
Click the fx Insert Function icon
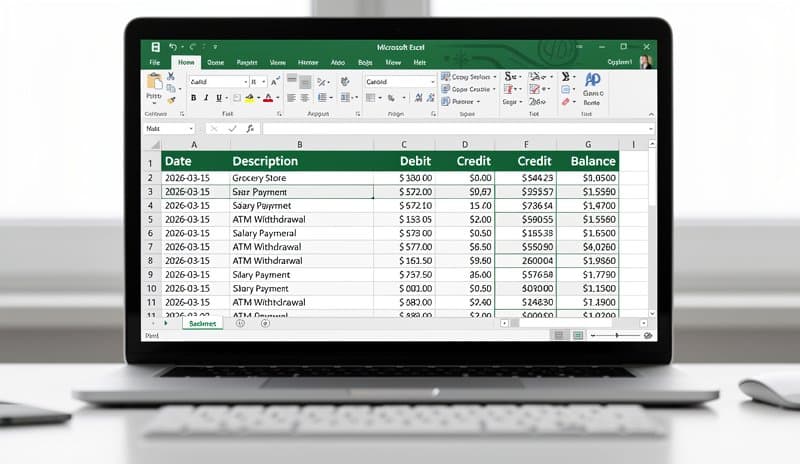(250, 129)
